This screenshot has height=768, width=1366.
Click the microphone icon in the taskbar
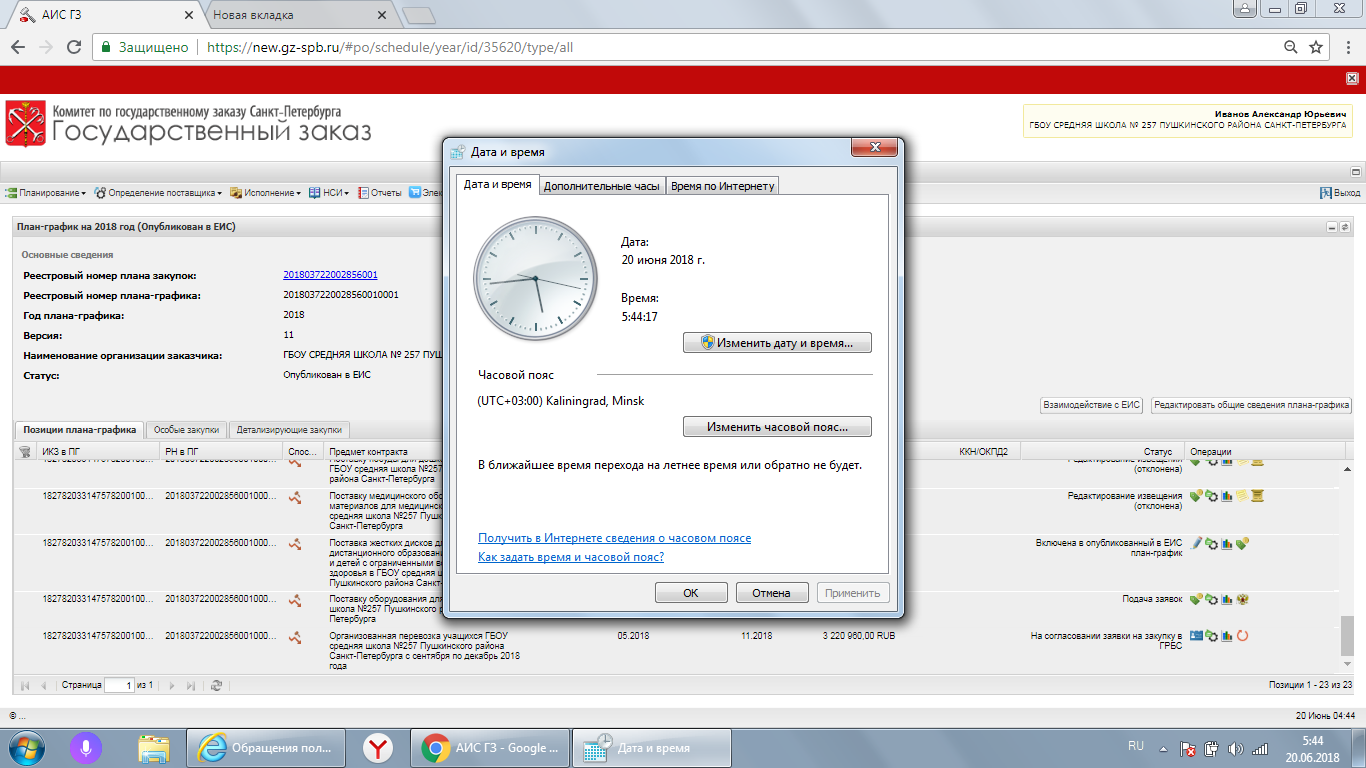[x=87, y=747]
